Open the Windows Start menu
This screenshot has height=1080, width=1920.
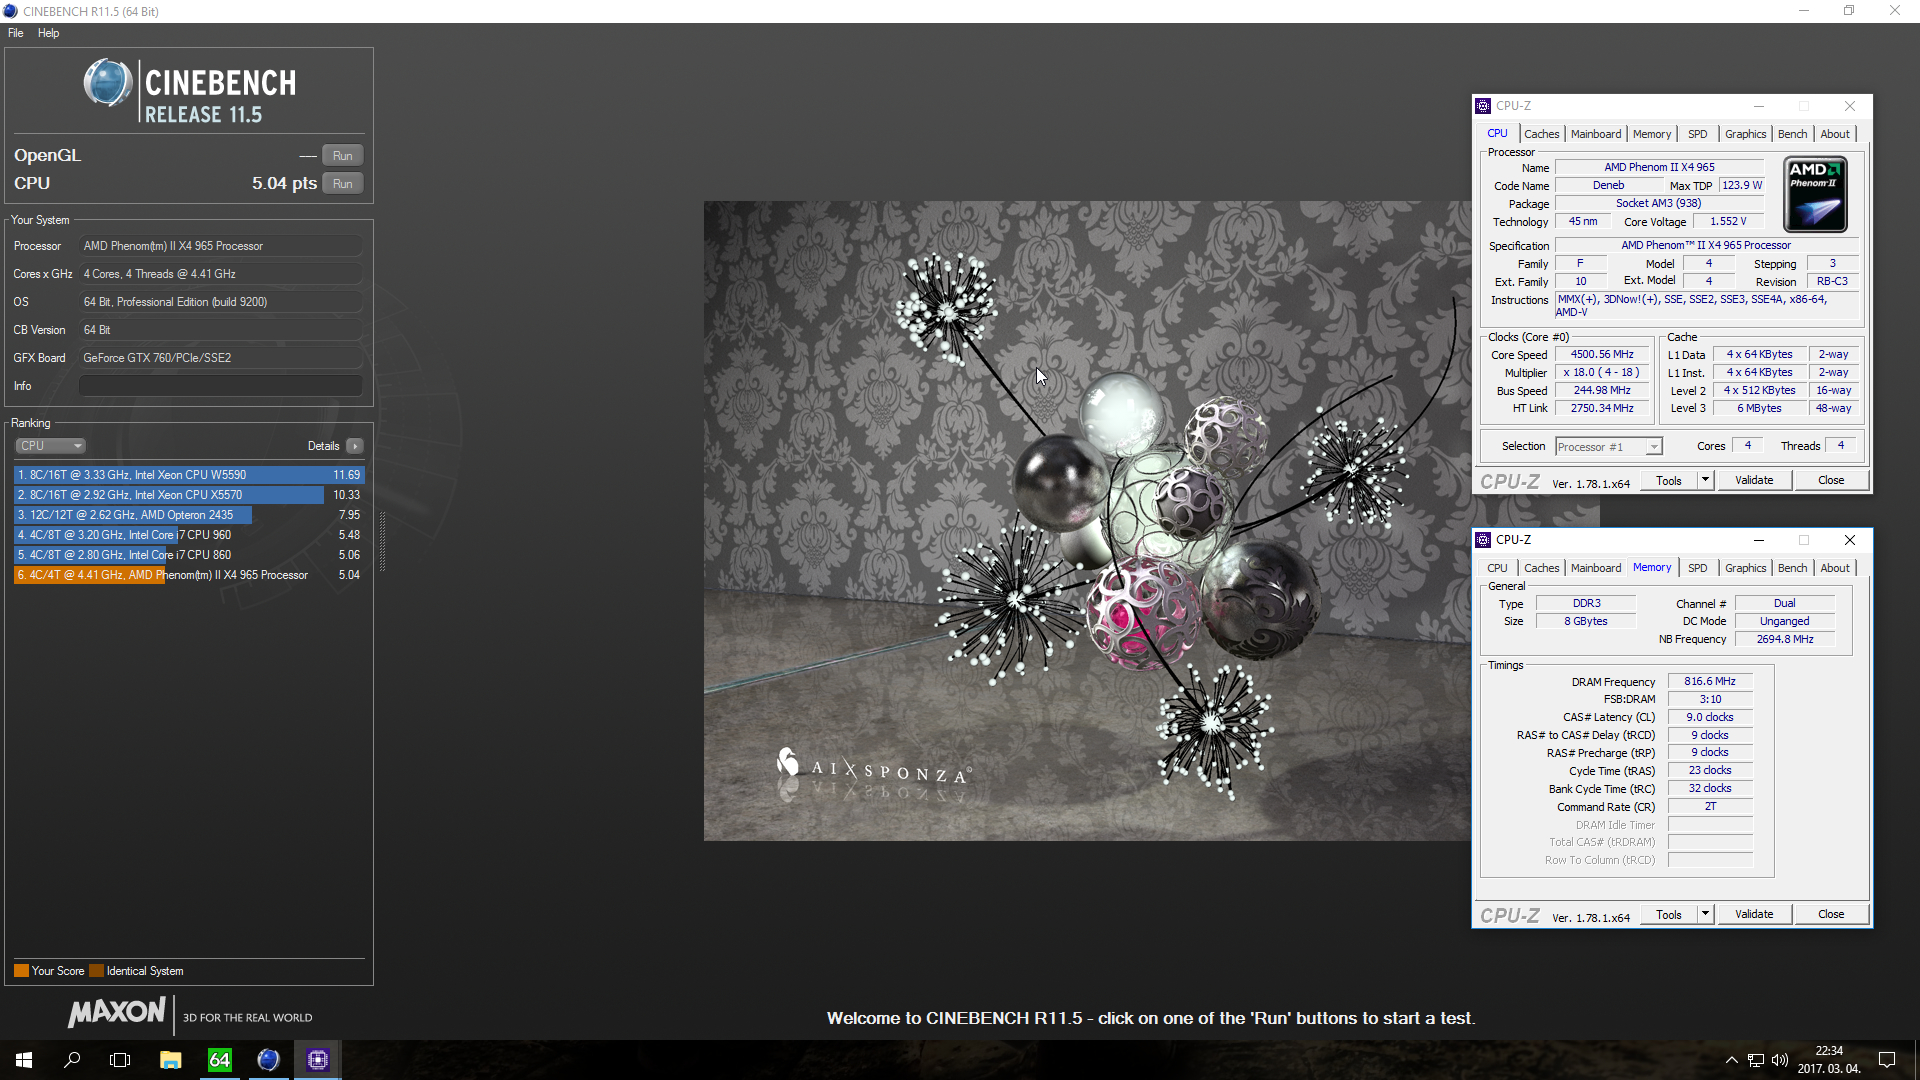[x=24, y=1060]
